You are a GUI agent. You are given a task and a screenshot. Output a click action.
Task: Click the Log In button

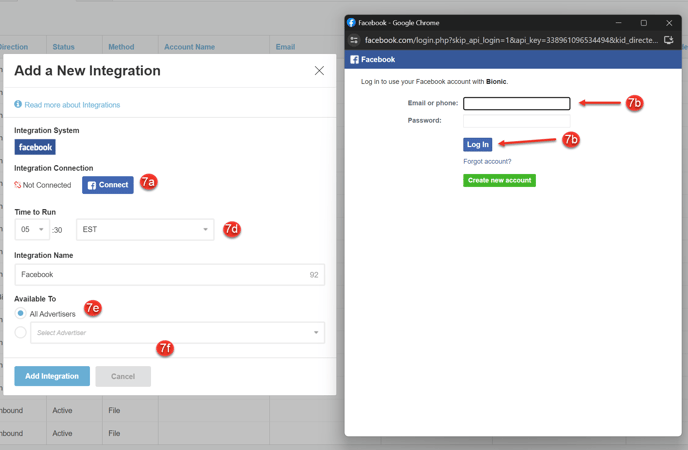[477, 144]
